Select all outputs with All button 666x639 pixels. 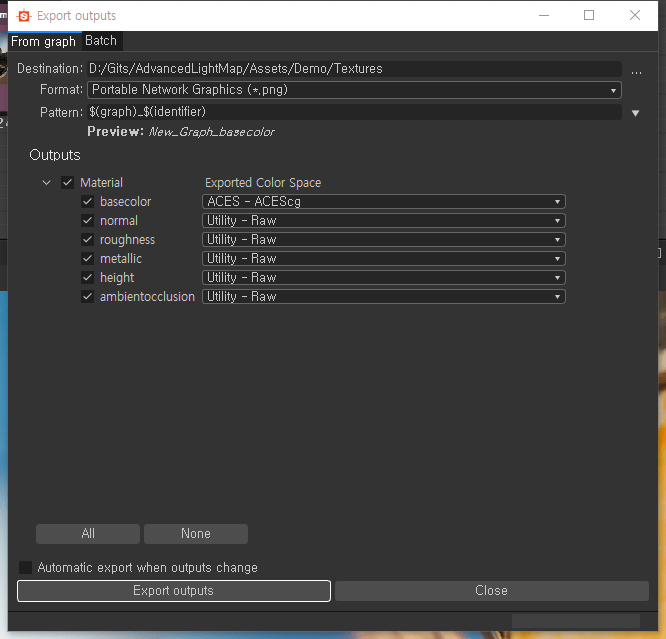(x=88, y=534)
